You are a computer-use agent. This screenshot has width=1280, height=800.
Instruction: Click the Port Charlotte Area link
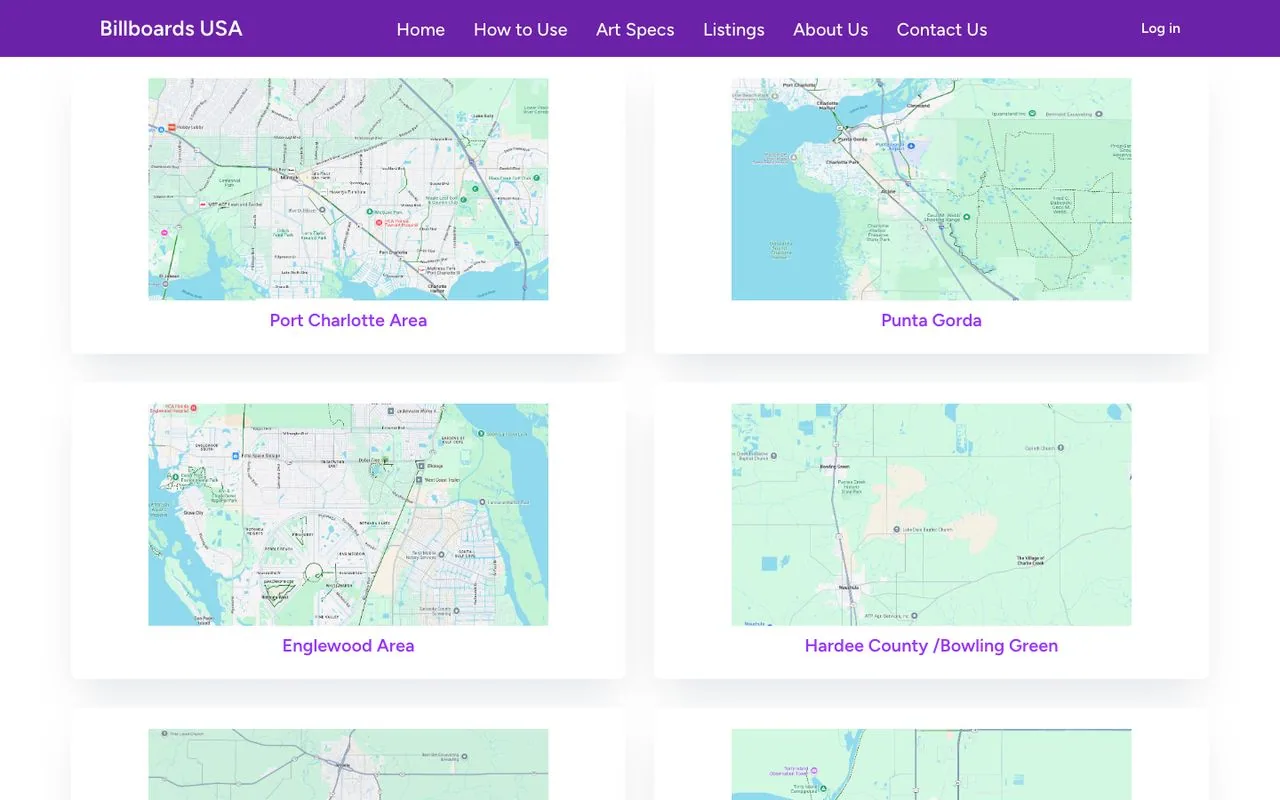pyautogui.click(x=348, y=320)
